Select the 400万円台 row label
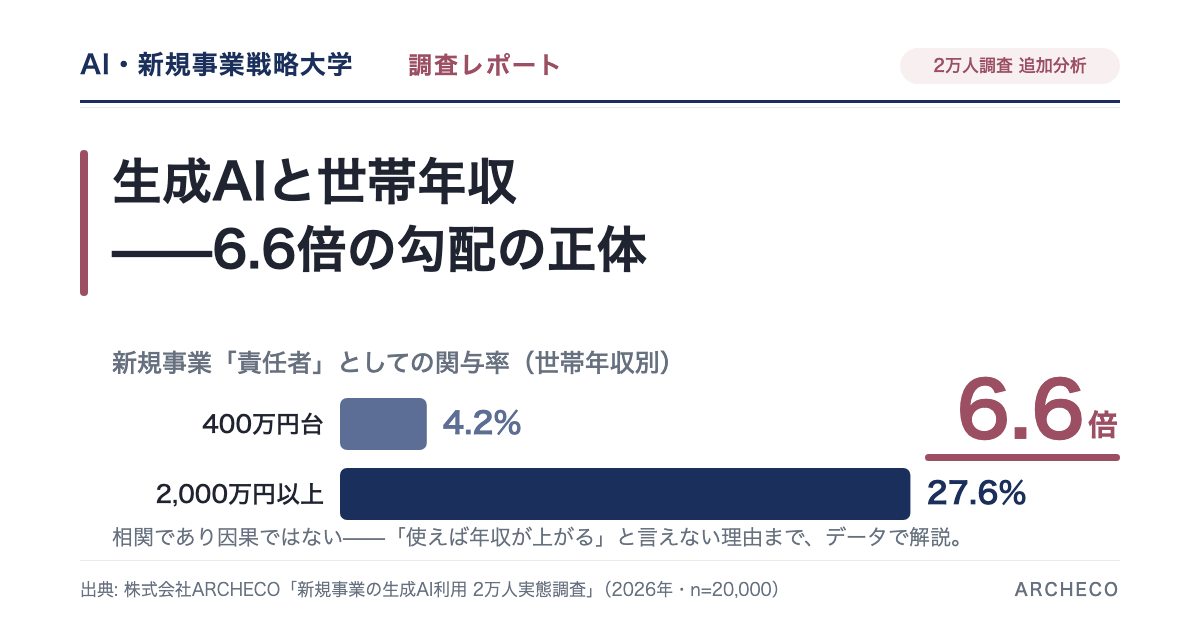Screen dimensions: 1200x630 tap(263, 425)
